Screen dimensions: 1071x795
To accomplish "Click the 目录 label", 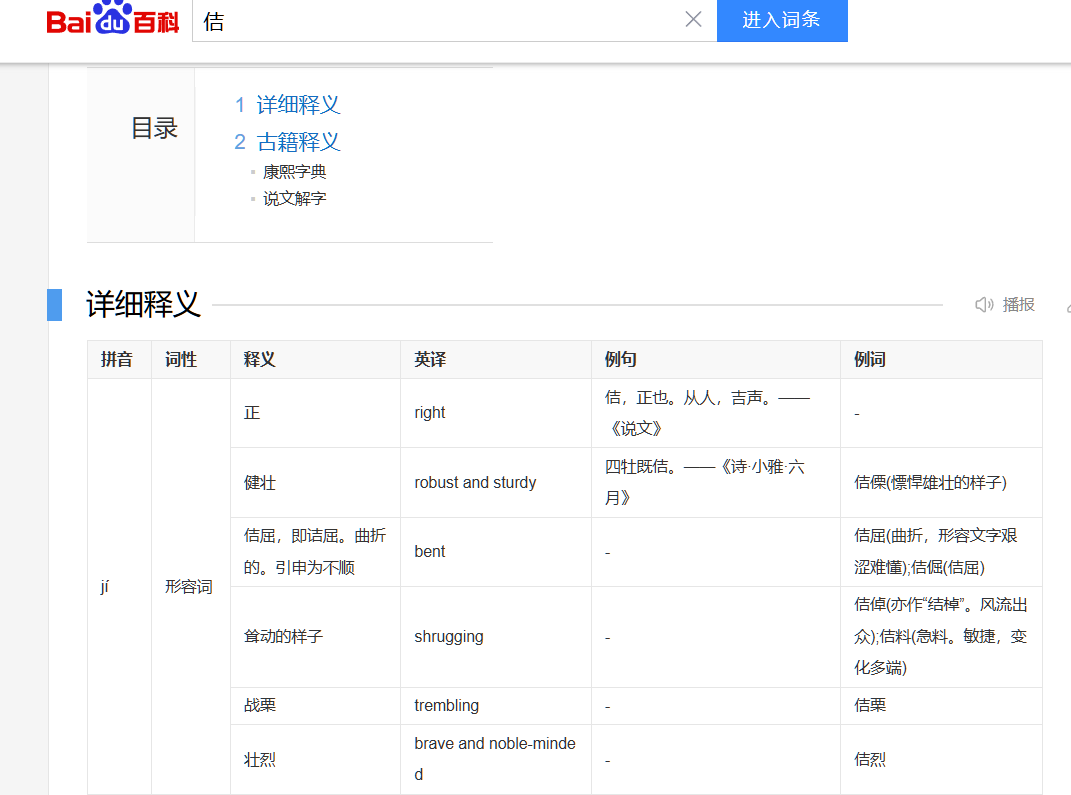I will point(154,128).
